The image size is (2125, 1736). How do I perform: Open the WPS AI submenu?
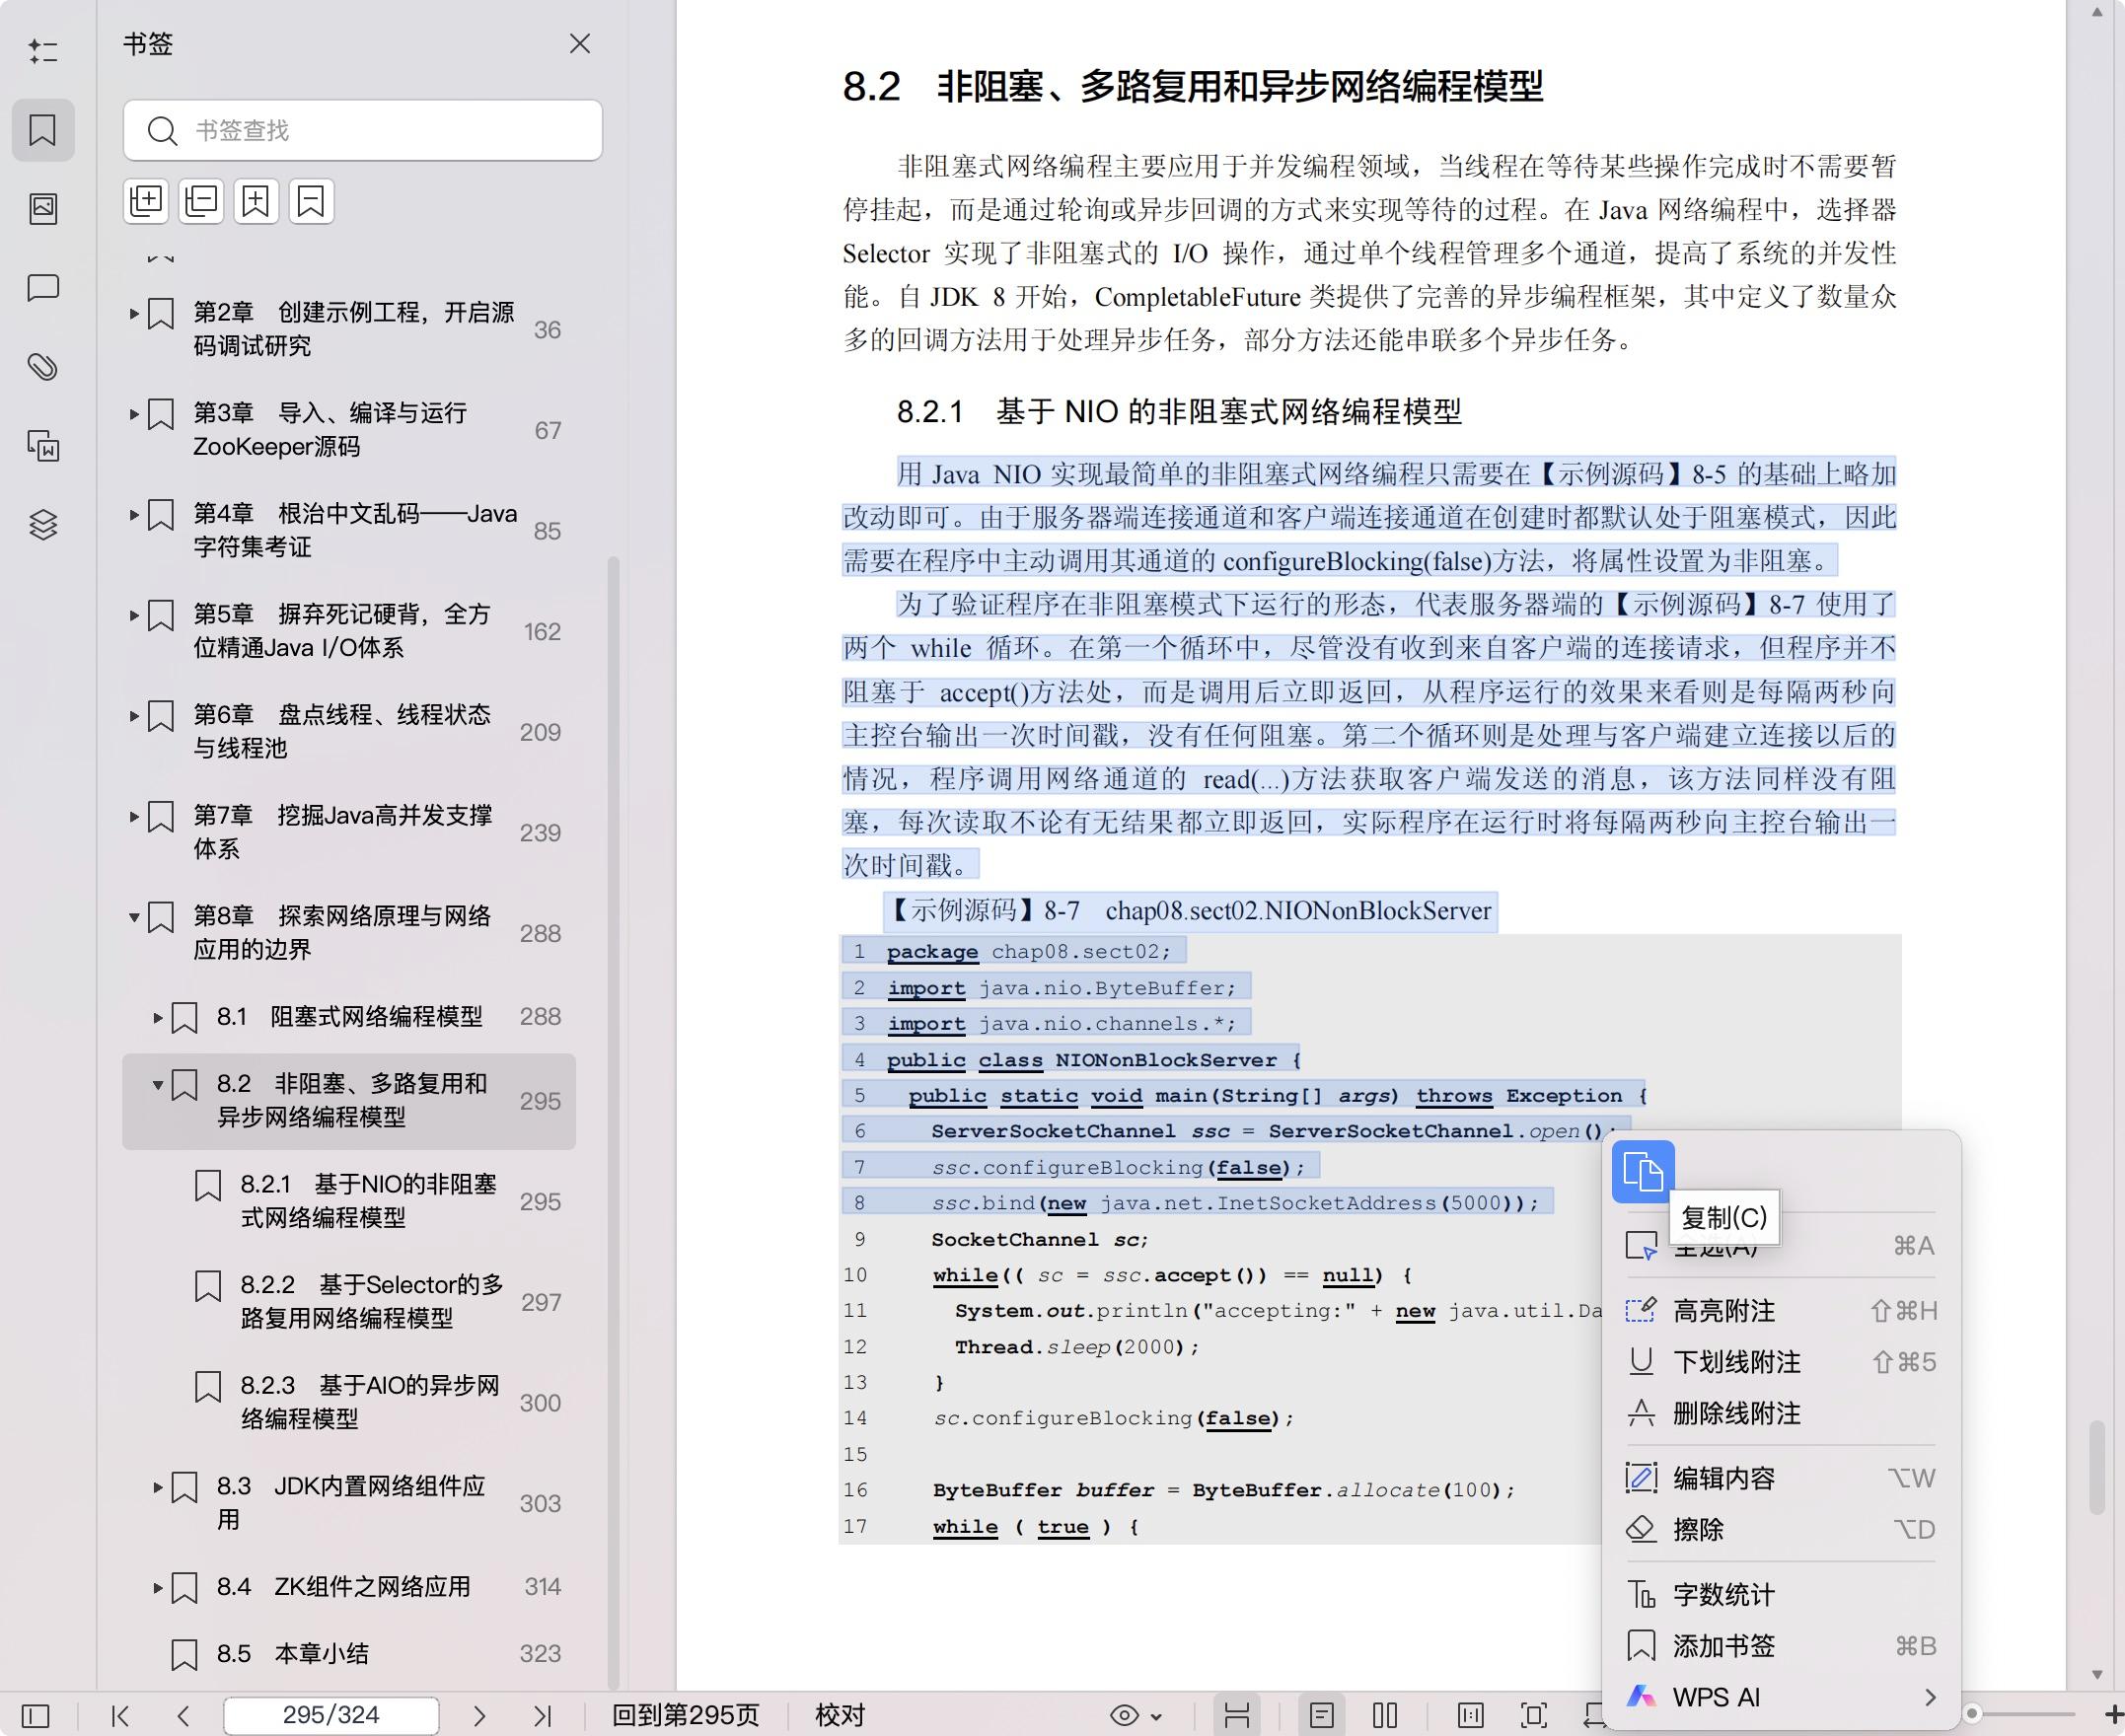(x=1781, y=1697)
